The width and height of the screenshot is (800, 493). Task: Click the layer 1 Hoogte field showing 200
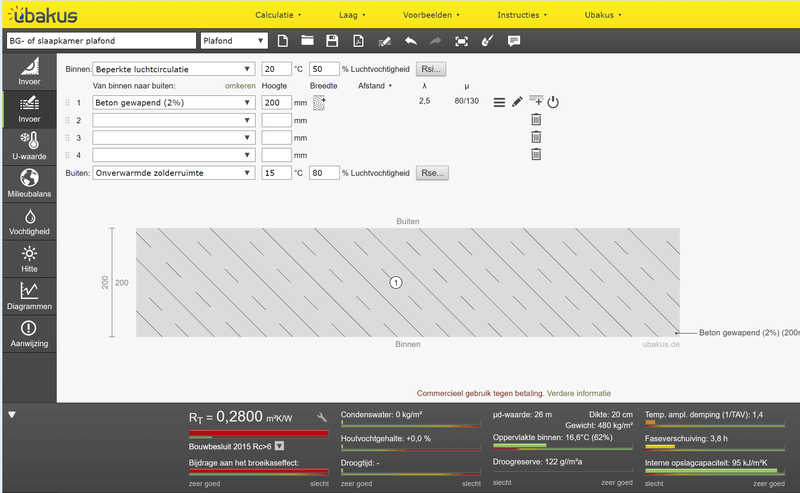(276, 103)
